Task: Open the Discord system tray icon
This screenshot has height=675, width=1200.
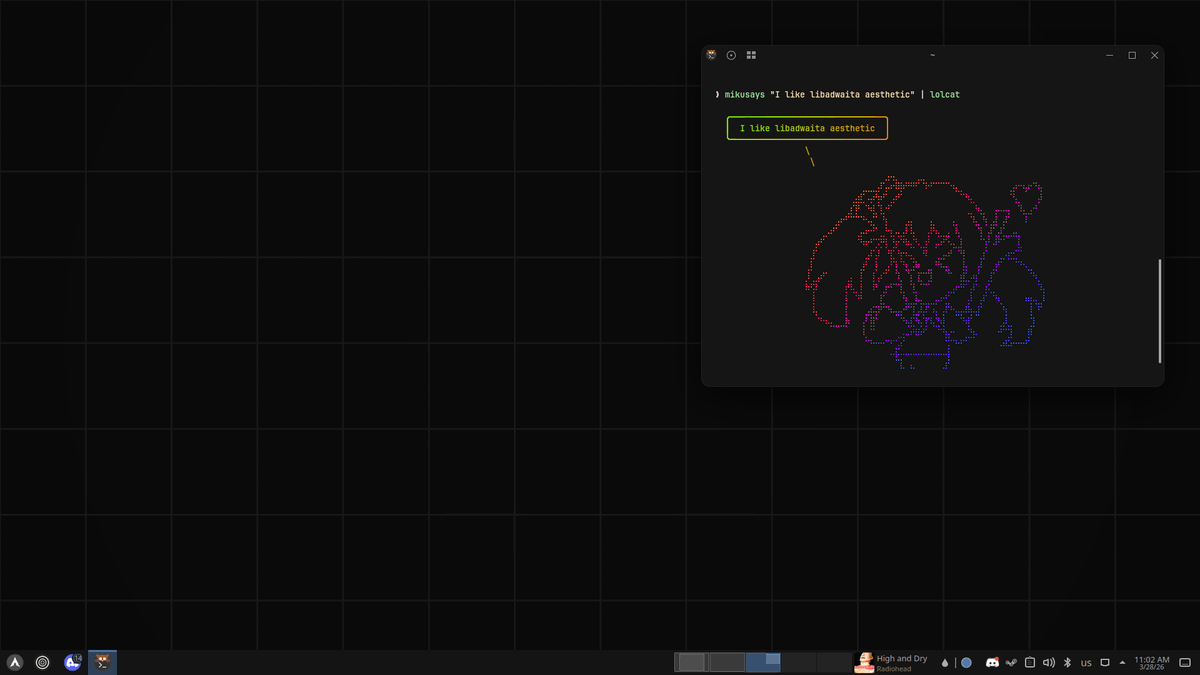Action: click(x=992, y=663)
